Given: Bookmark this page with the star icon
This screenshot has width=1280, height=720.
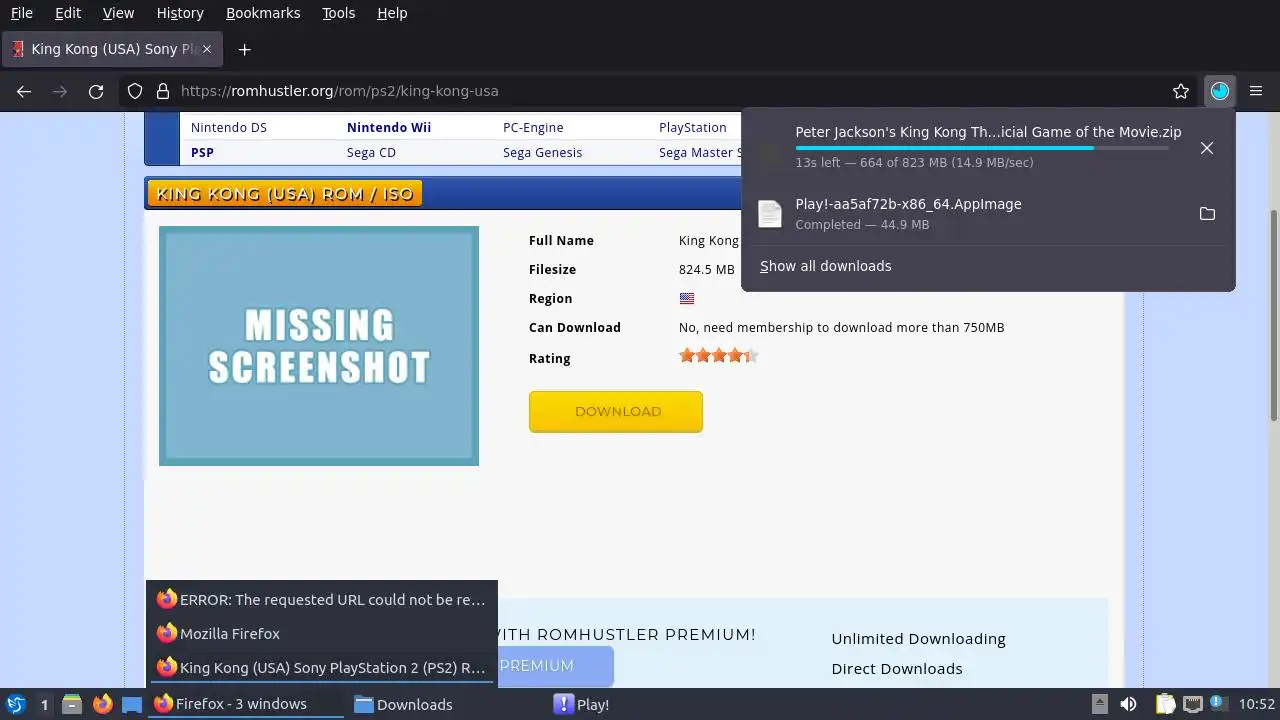Looking at the screenshot, I should click(1181, 91).
